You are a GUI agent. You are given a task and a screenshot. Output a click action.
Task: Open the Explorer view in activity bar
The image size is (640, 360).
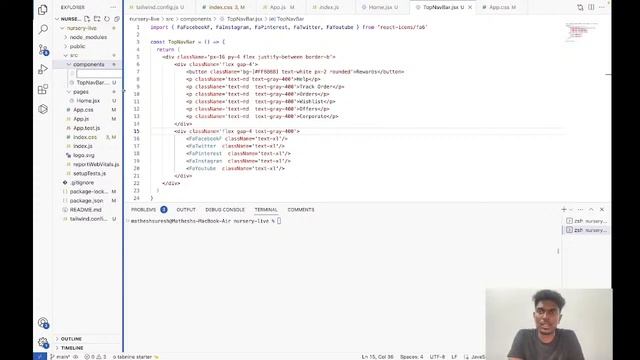[x=43, y=10]
